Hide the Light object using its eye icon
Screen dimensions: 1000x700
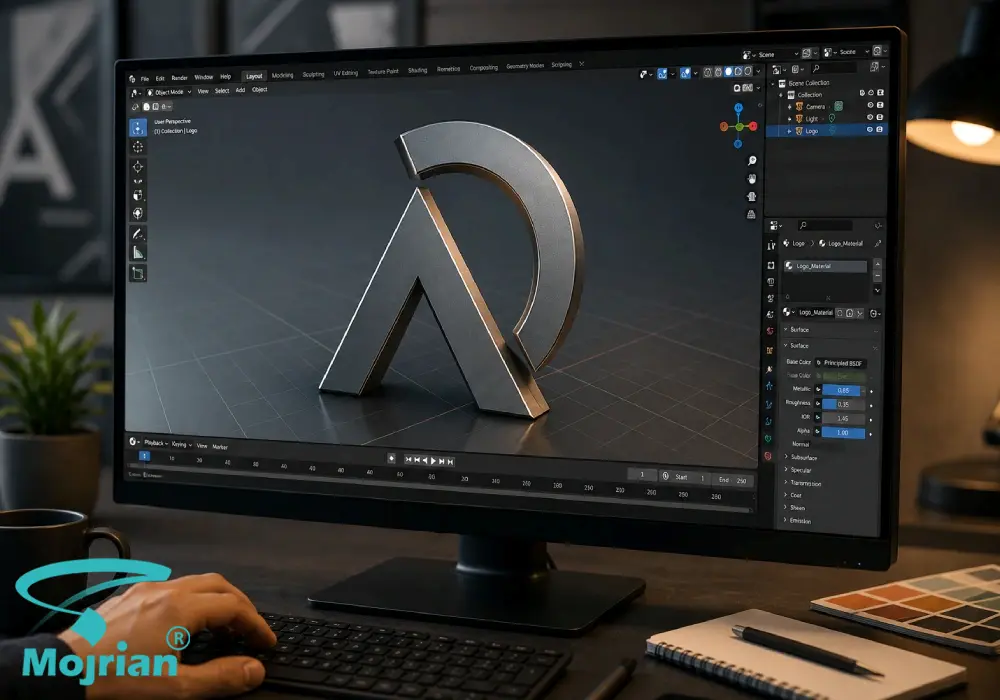point(870,117)
